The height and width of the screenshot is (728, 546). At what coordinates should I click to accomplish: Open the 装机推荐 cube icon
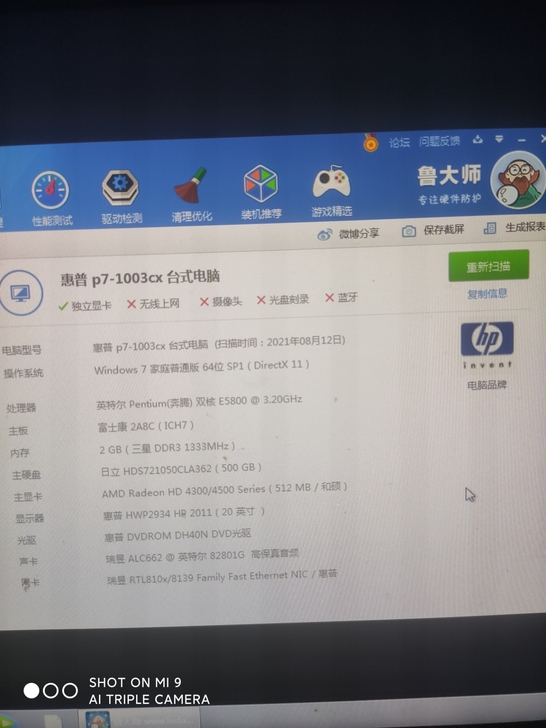pyautogui.click(x=261, y=192)
